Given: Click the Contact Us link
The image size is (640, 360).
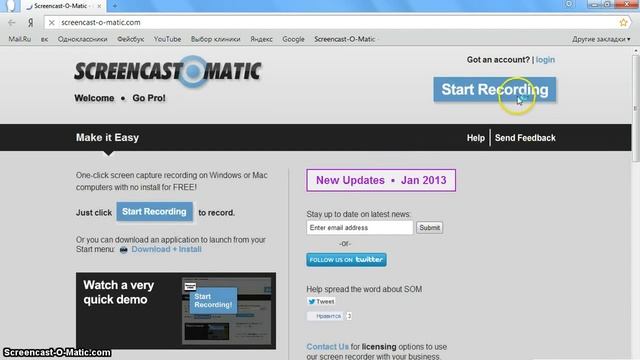Looking at the screenshot, I should click(327, 347).
